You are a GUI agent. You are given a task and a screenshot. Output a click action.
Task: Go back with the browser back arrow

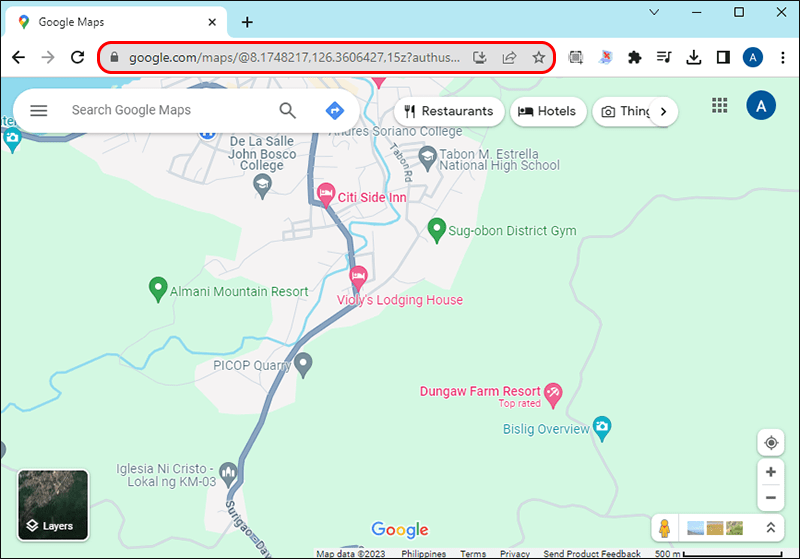18,57
